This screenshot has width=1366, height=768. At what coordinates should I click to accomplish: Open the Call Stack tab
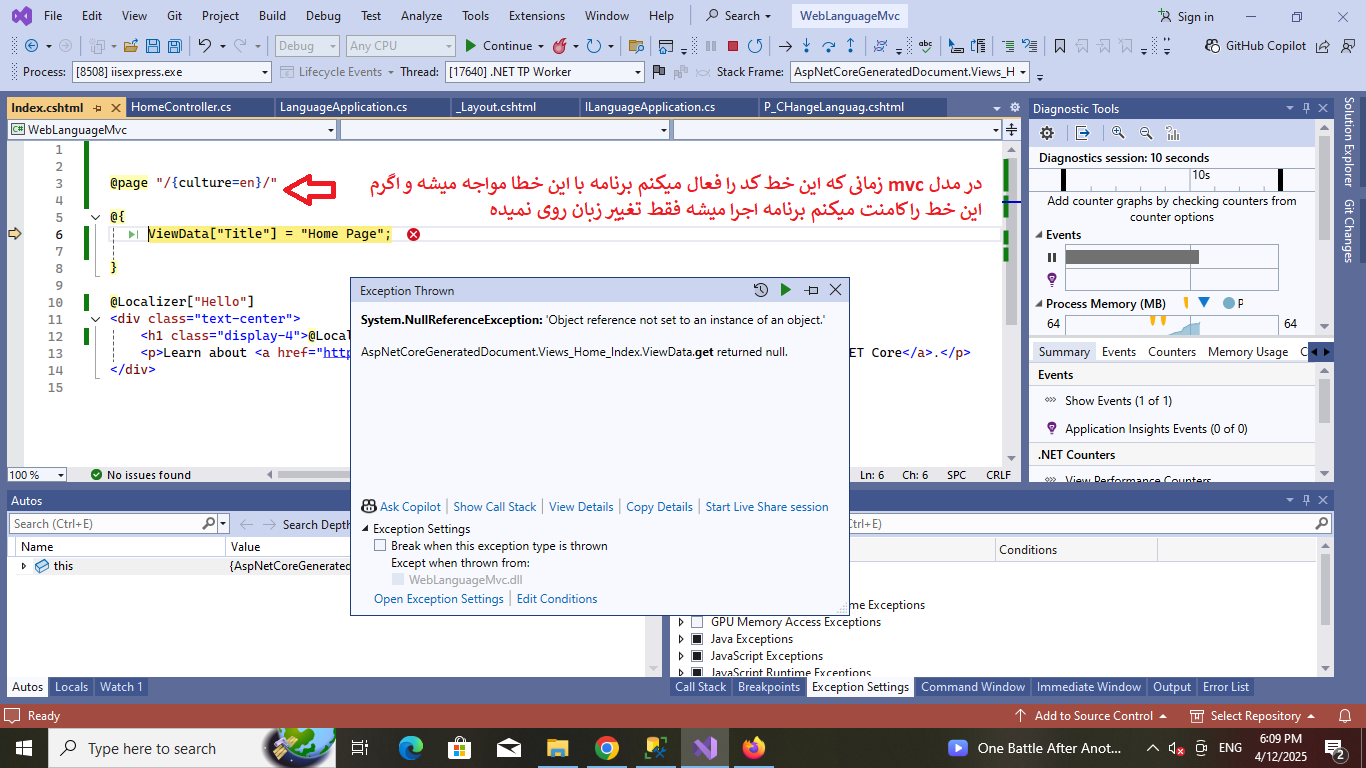(700, 687)
